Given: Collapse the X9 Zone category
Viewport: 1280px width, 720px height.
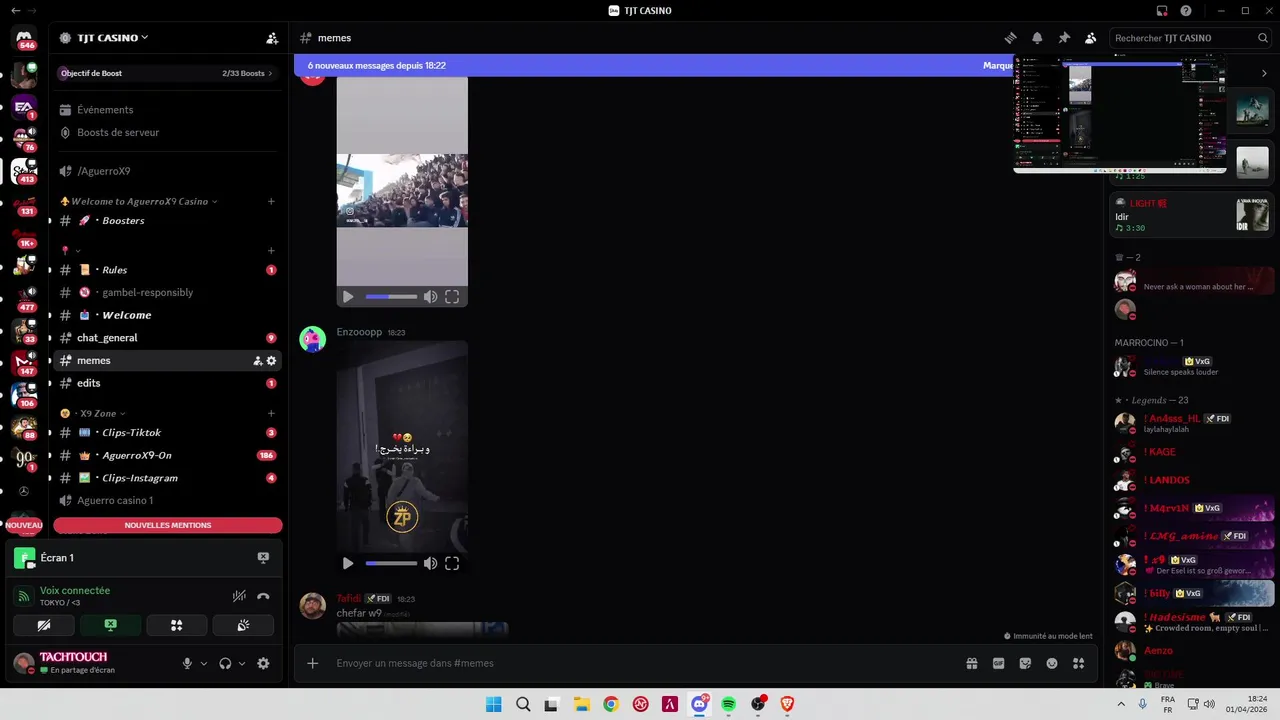Looking at the screenshot, I should (94, 413).
